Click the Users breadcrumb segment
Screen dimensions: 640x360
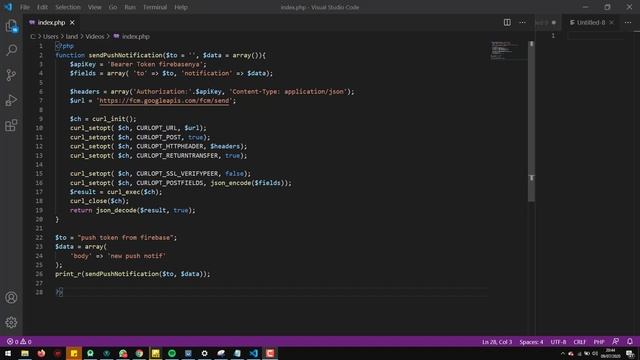click(51, 36)
